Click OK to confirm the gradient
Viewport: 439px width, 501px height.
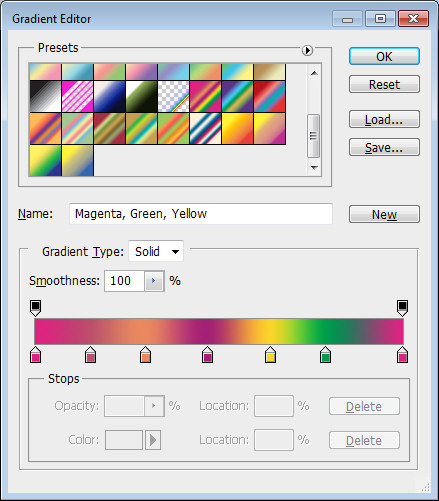[384, 56]
